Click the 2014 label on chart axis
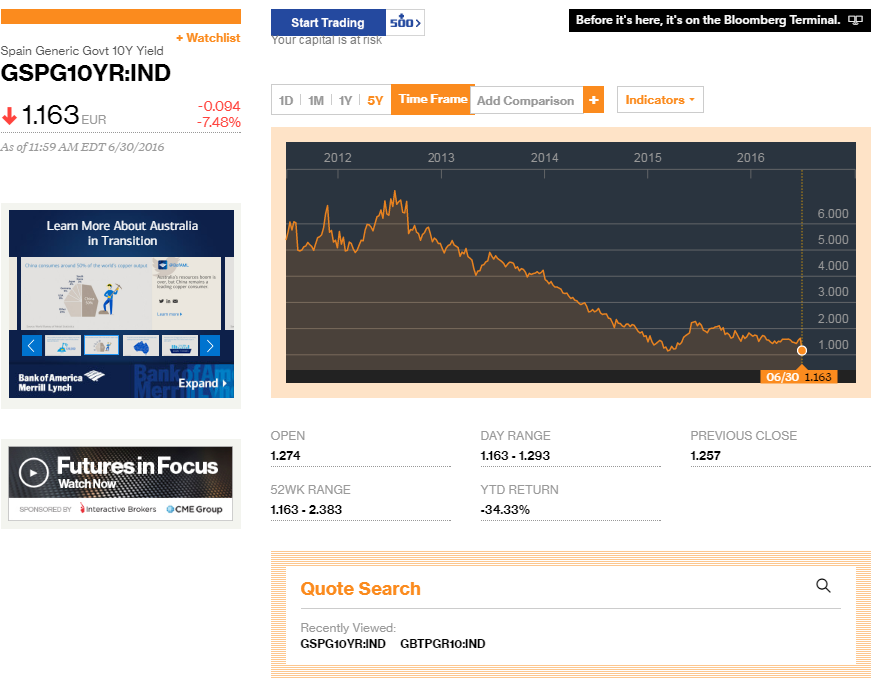Viewport: 880px width, 692px height. click(544, 158)
